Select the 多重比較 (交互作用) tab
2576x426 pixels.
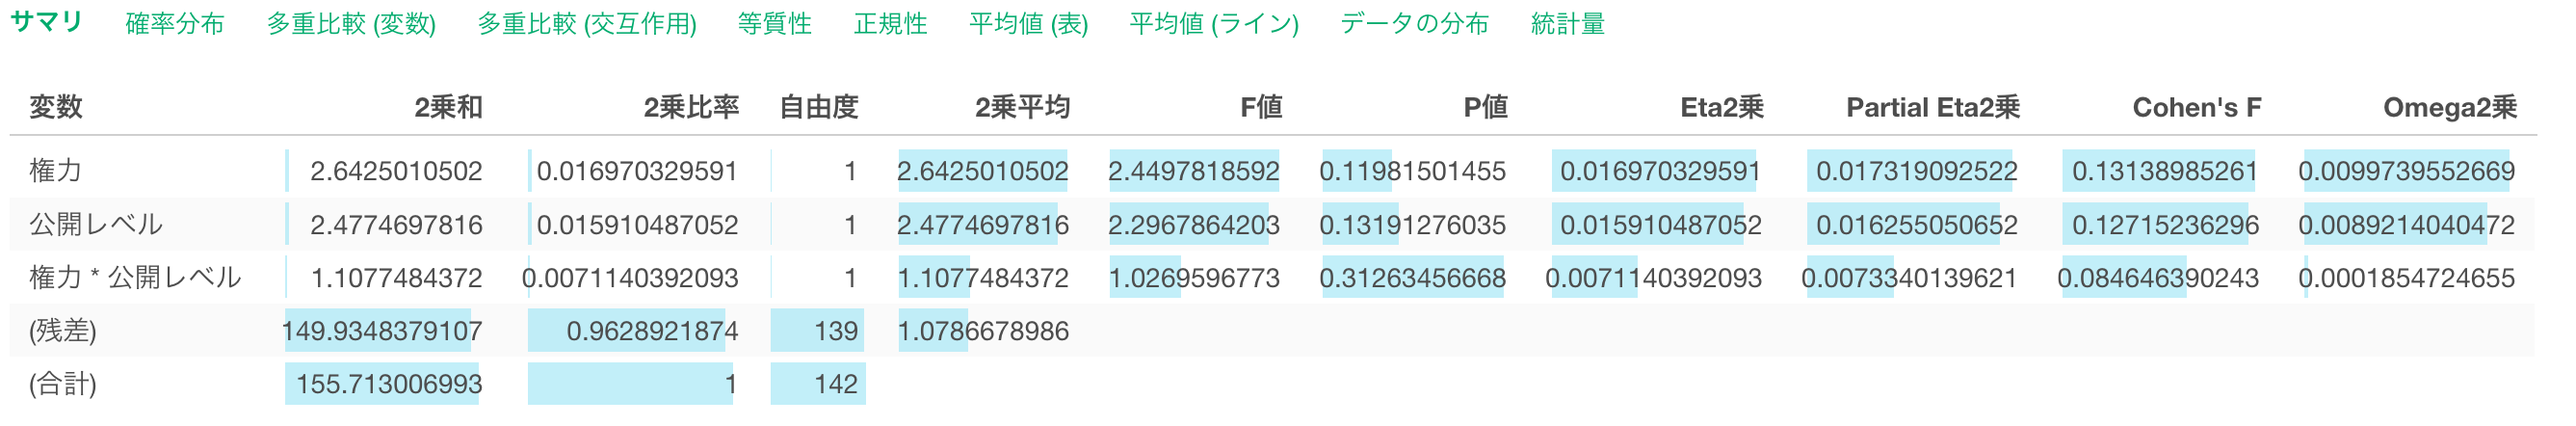click(x=587, y=24)
